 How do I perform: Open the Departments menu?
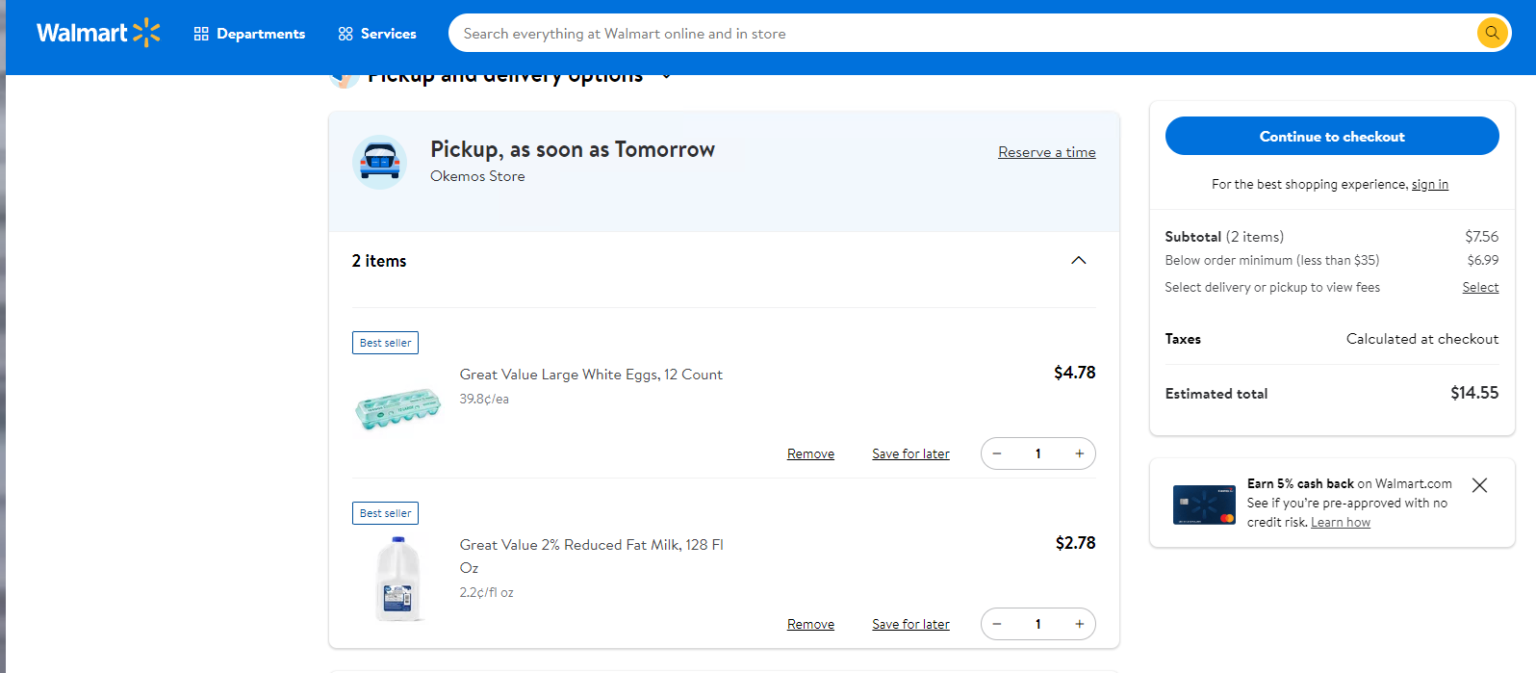tap(249, 34)
